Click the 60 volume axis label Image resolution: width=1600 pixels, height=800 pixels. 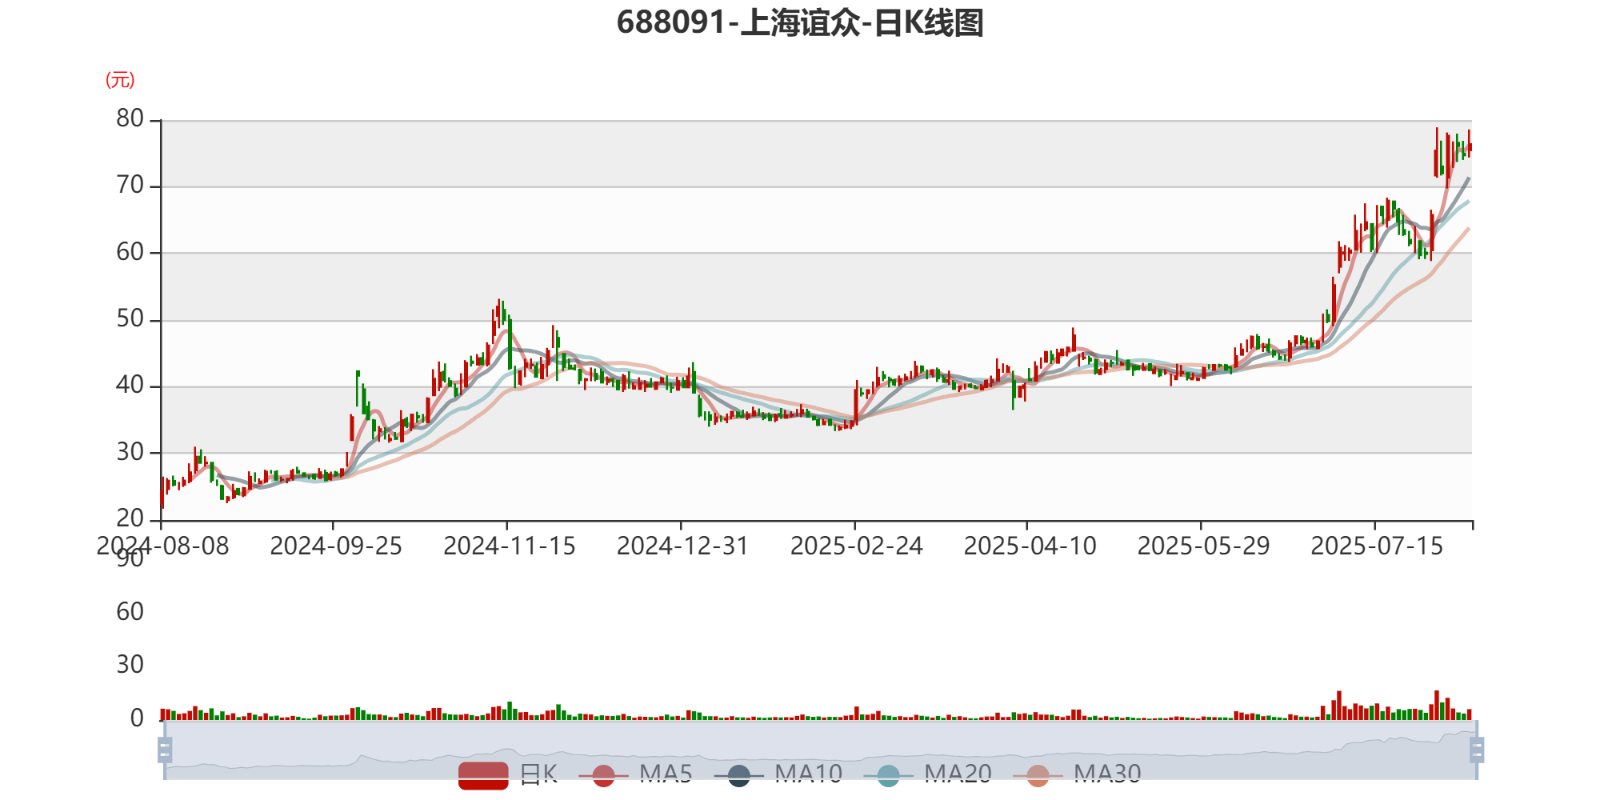point(130,612)
